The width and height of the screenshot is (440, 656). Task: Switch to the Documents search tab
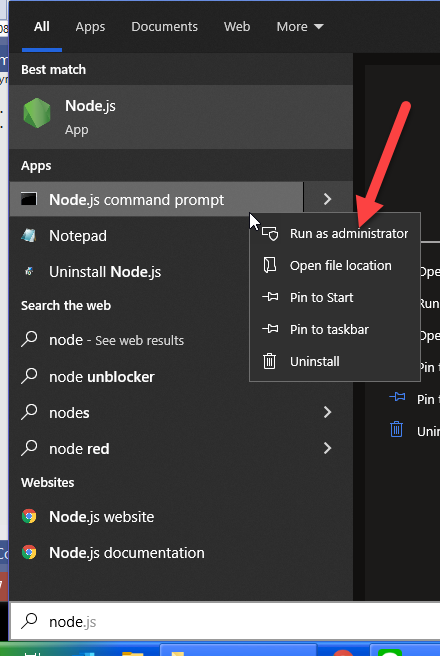(164, 27)
